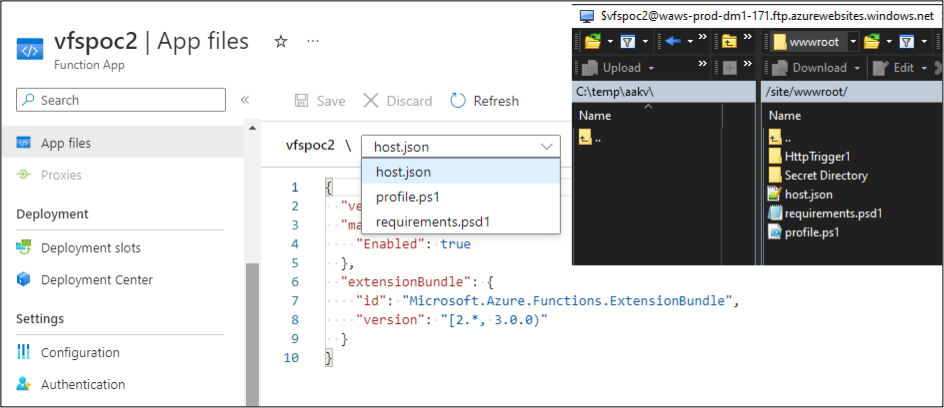Select requirements.psd1 in the dropdown list
944x408 pixels.
pyautogui.click(x=461, y=221)
